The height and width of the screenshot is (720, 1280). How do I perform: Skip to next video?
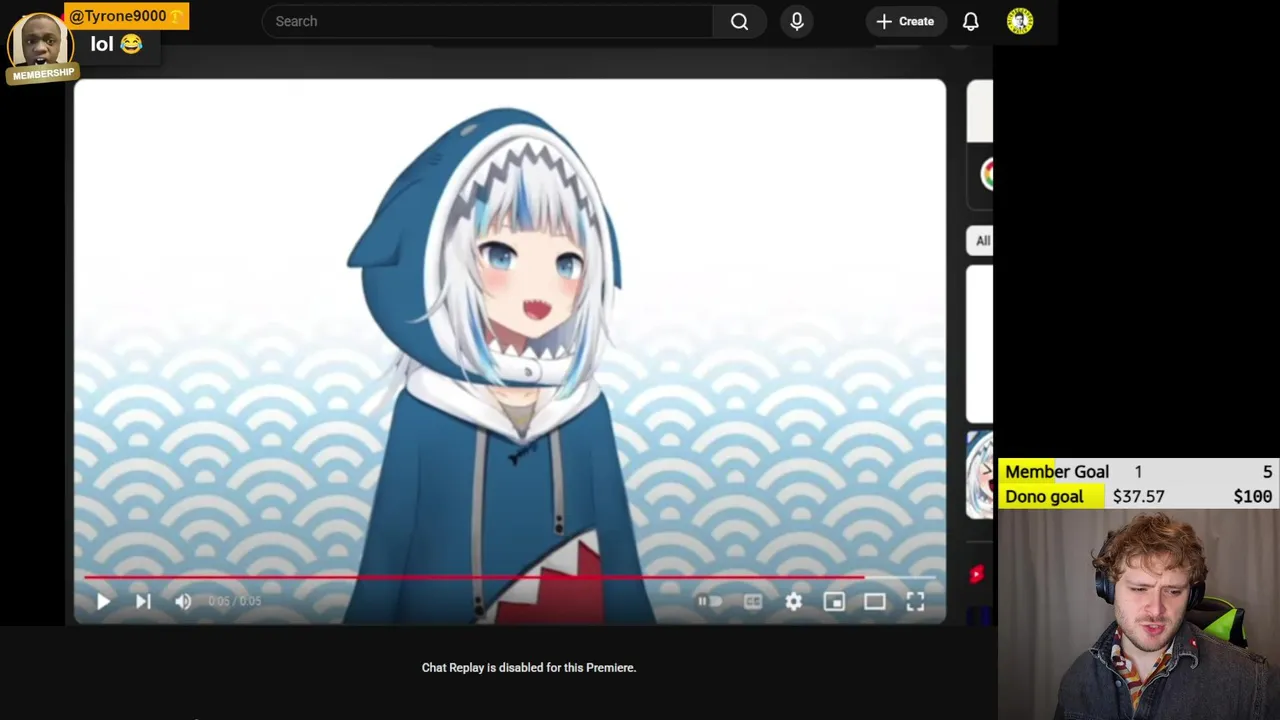[143, 601]
